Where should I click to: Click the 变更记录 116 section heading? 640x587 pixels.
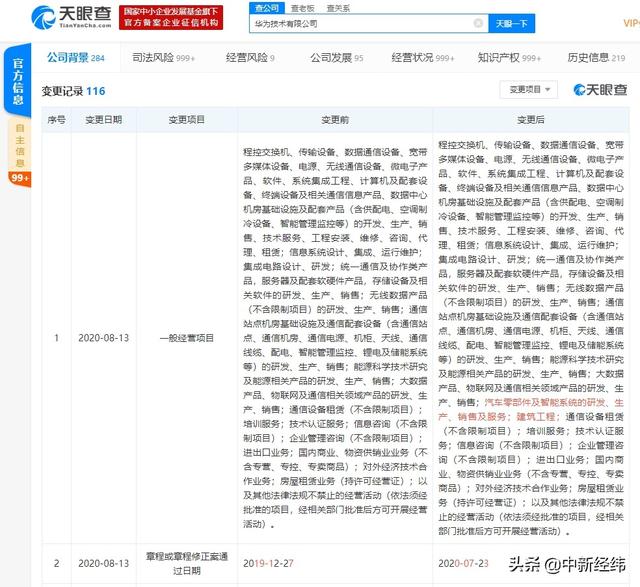pyautogui.click(x=73, y=91)
